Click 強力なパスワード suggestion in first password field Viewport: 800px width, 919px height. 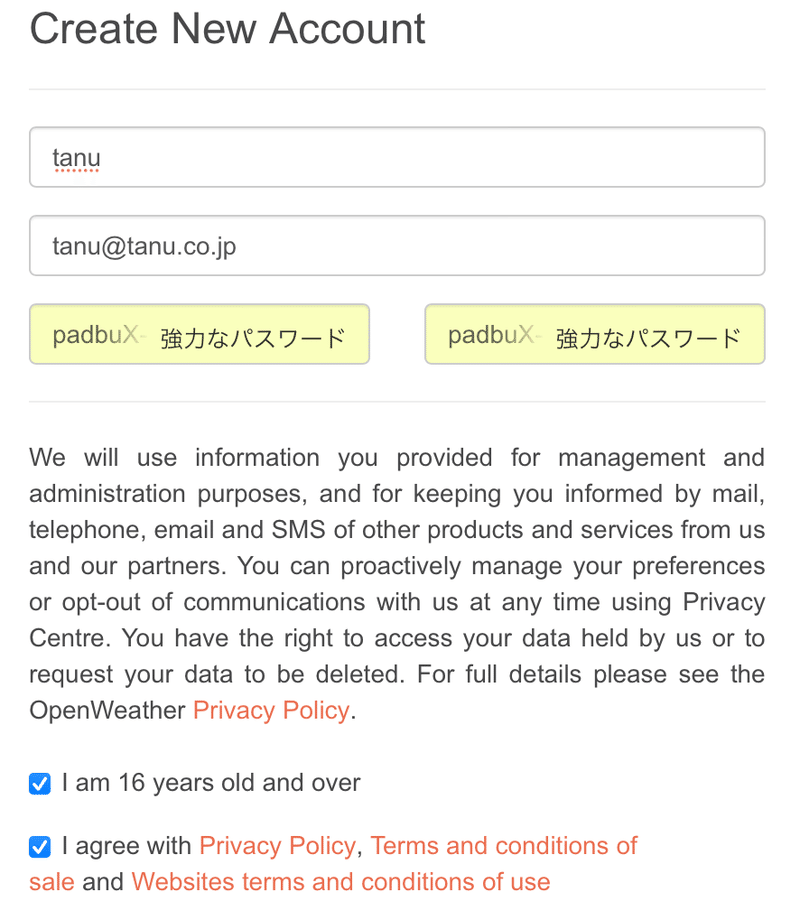[x=253, y=339]
